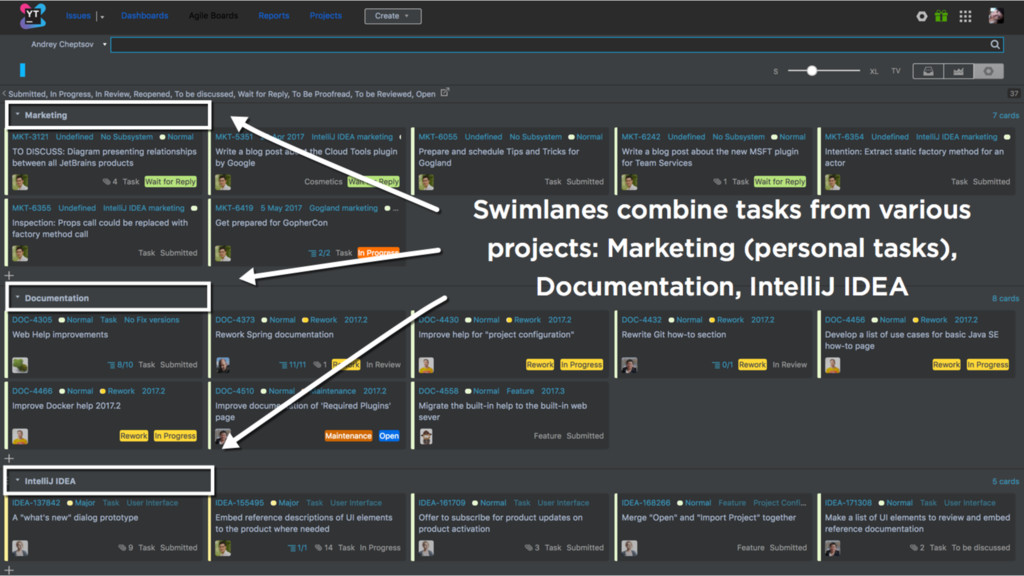Open issue IDEA-168266 link
Screen dimensions: 1024x576
click(646, 502)
